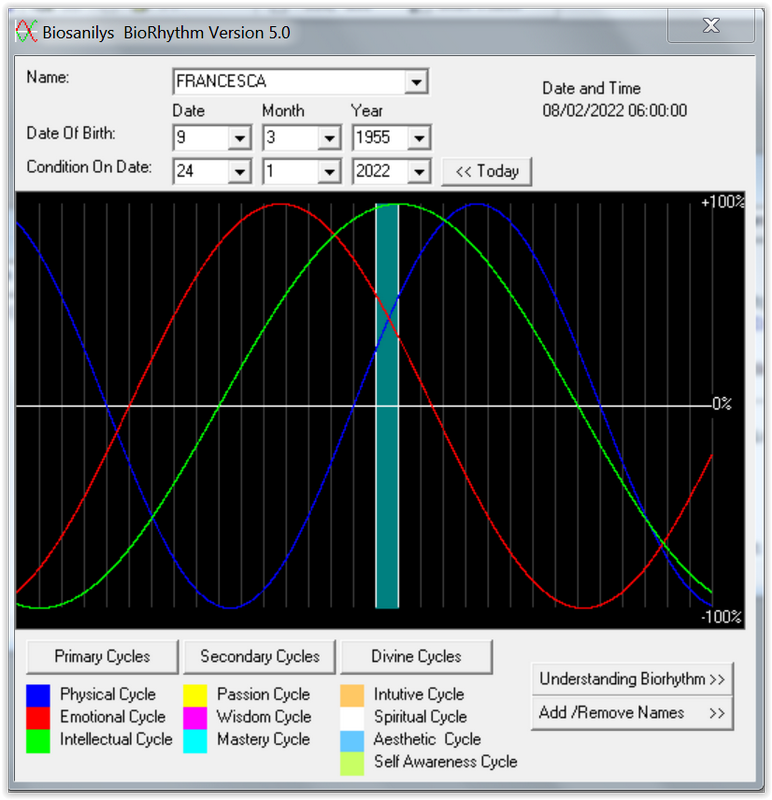Click the green Intellectual Cycle swatch
The width and height of the screenshot is (772, 800).
[x=38, y=740]
